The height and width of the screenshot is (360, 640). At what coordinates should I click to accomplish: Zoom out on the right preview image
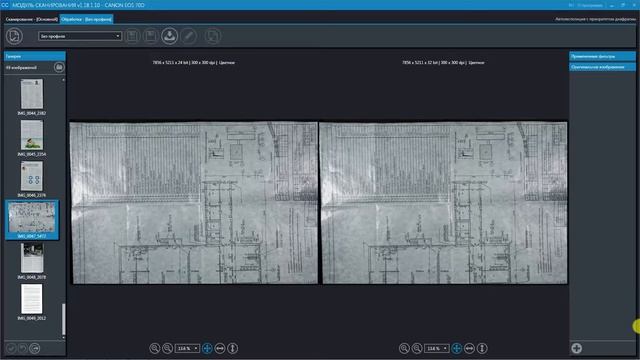point(417,348)
